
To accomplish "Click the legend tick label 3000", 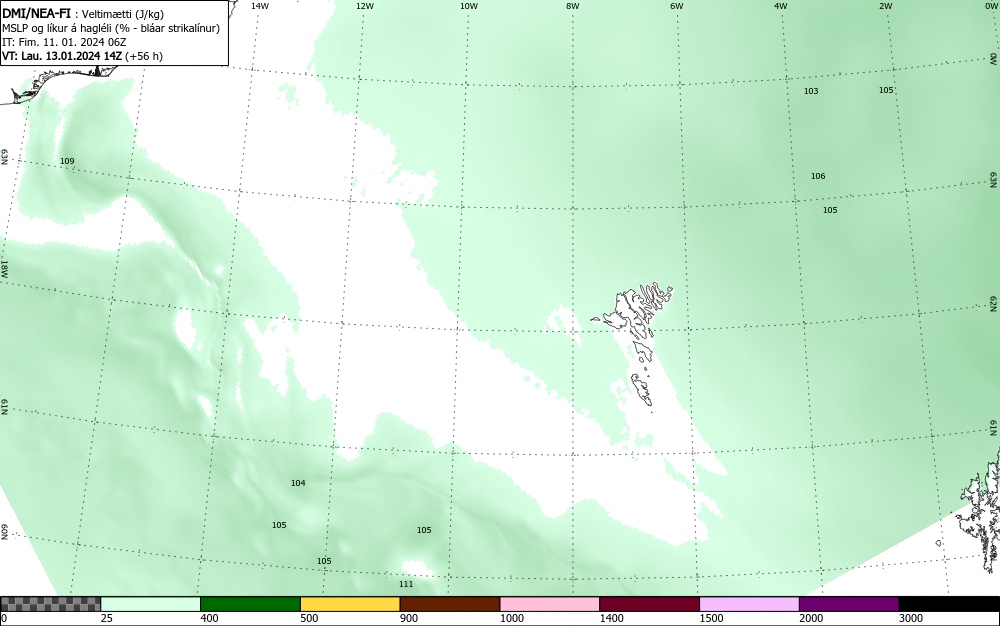I will tap(911, 618).
